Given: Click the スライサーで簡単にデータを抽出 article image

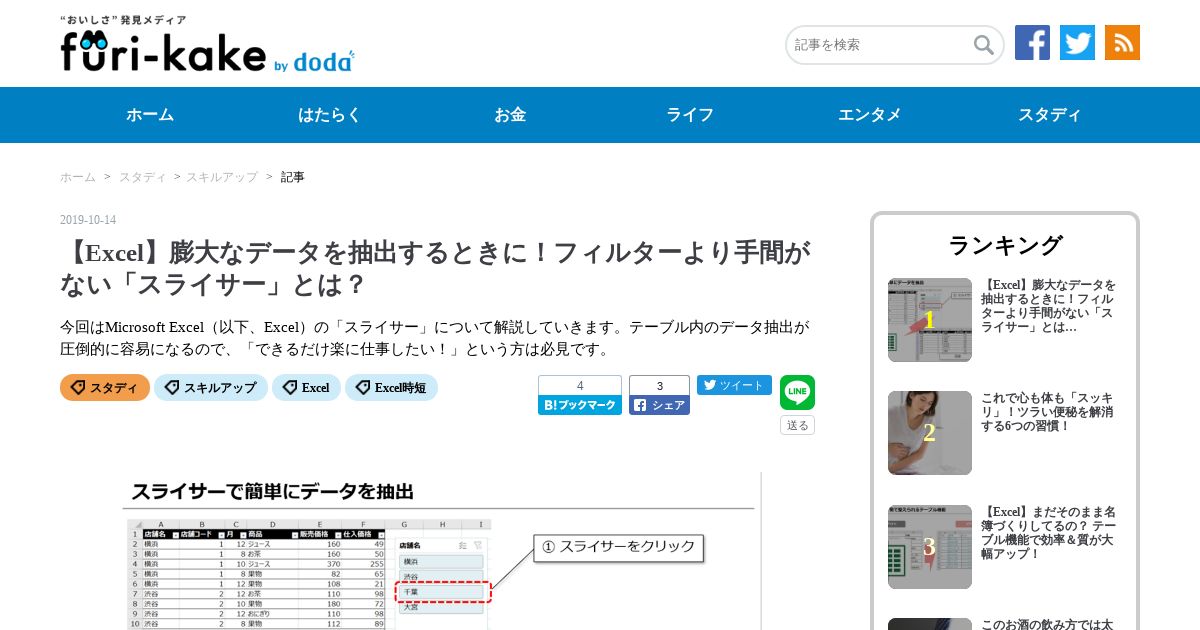Looking at the screenshot, I should (440, 551).
